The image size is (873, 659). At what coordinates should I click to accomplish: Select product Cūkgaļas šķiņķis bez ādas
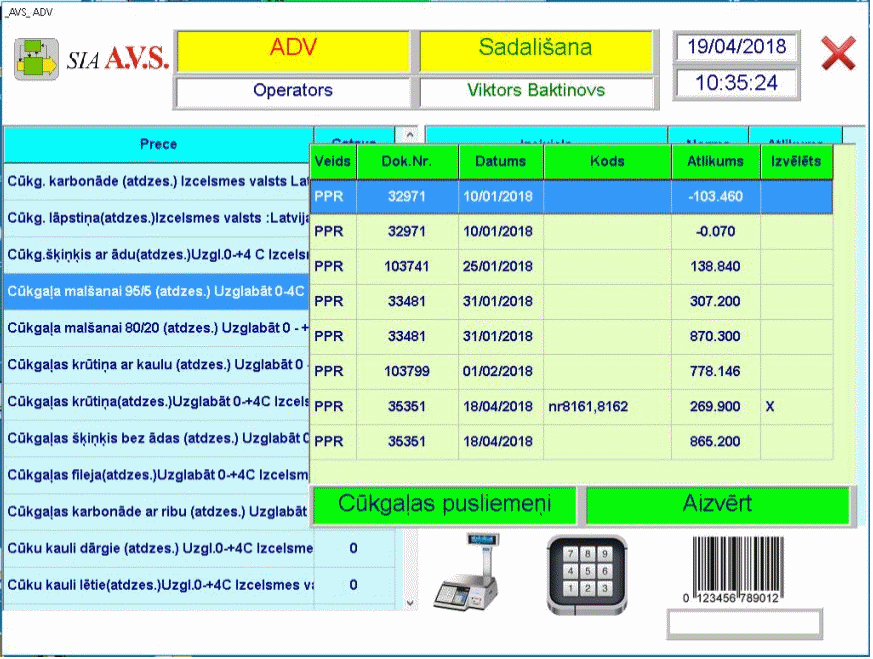156,439
